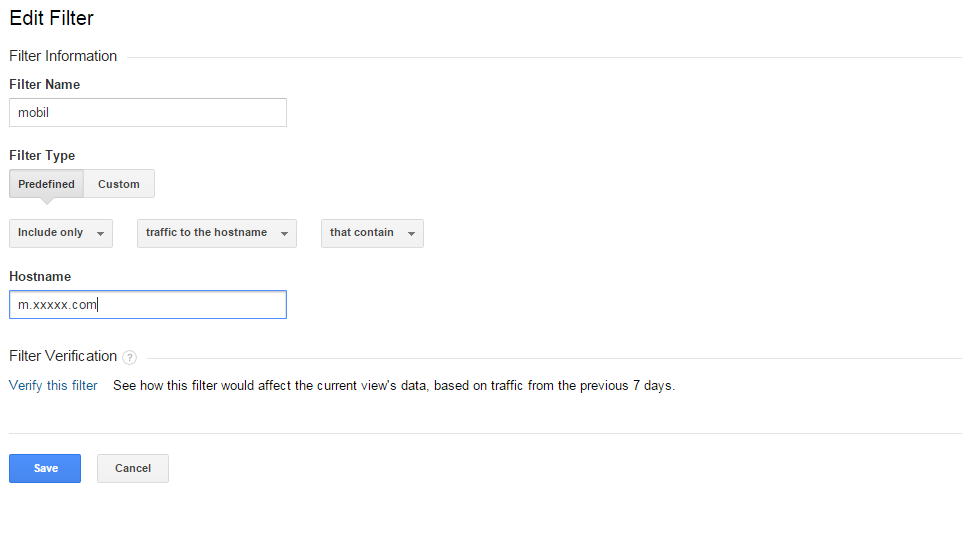Click the Filter Information section heading

coord(63,56)
